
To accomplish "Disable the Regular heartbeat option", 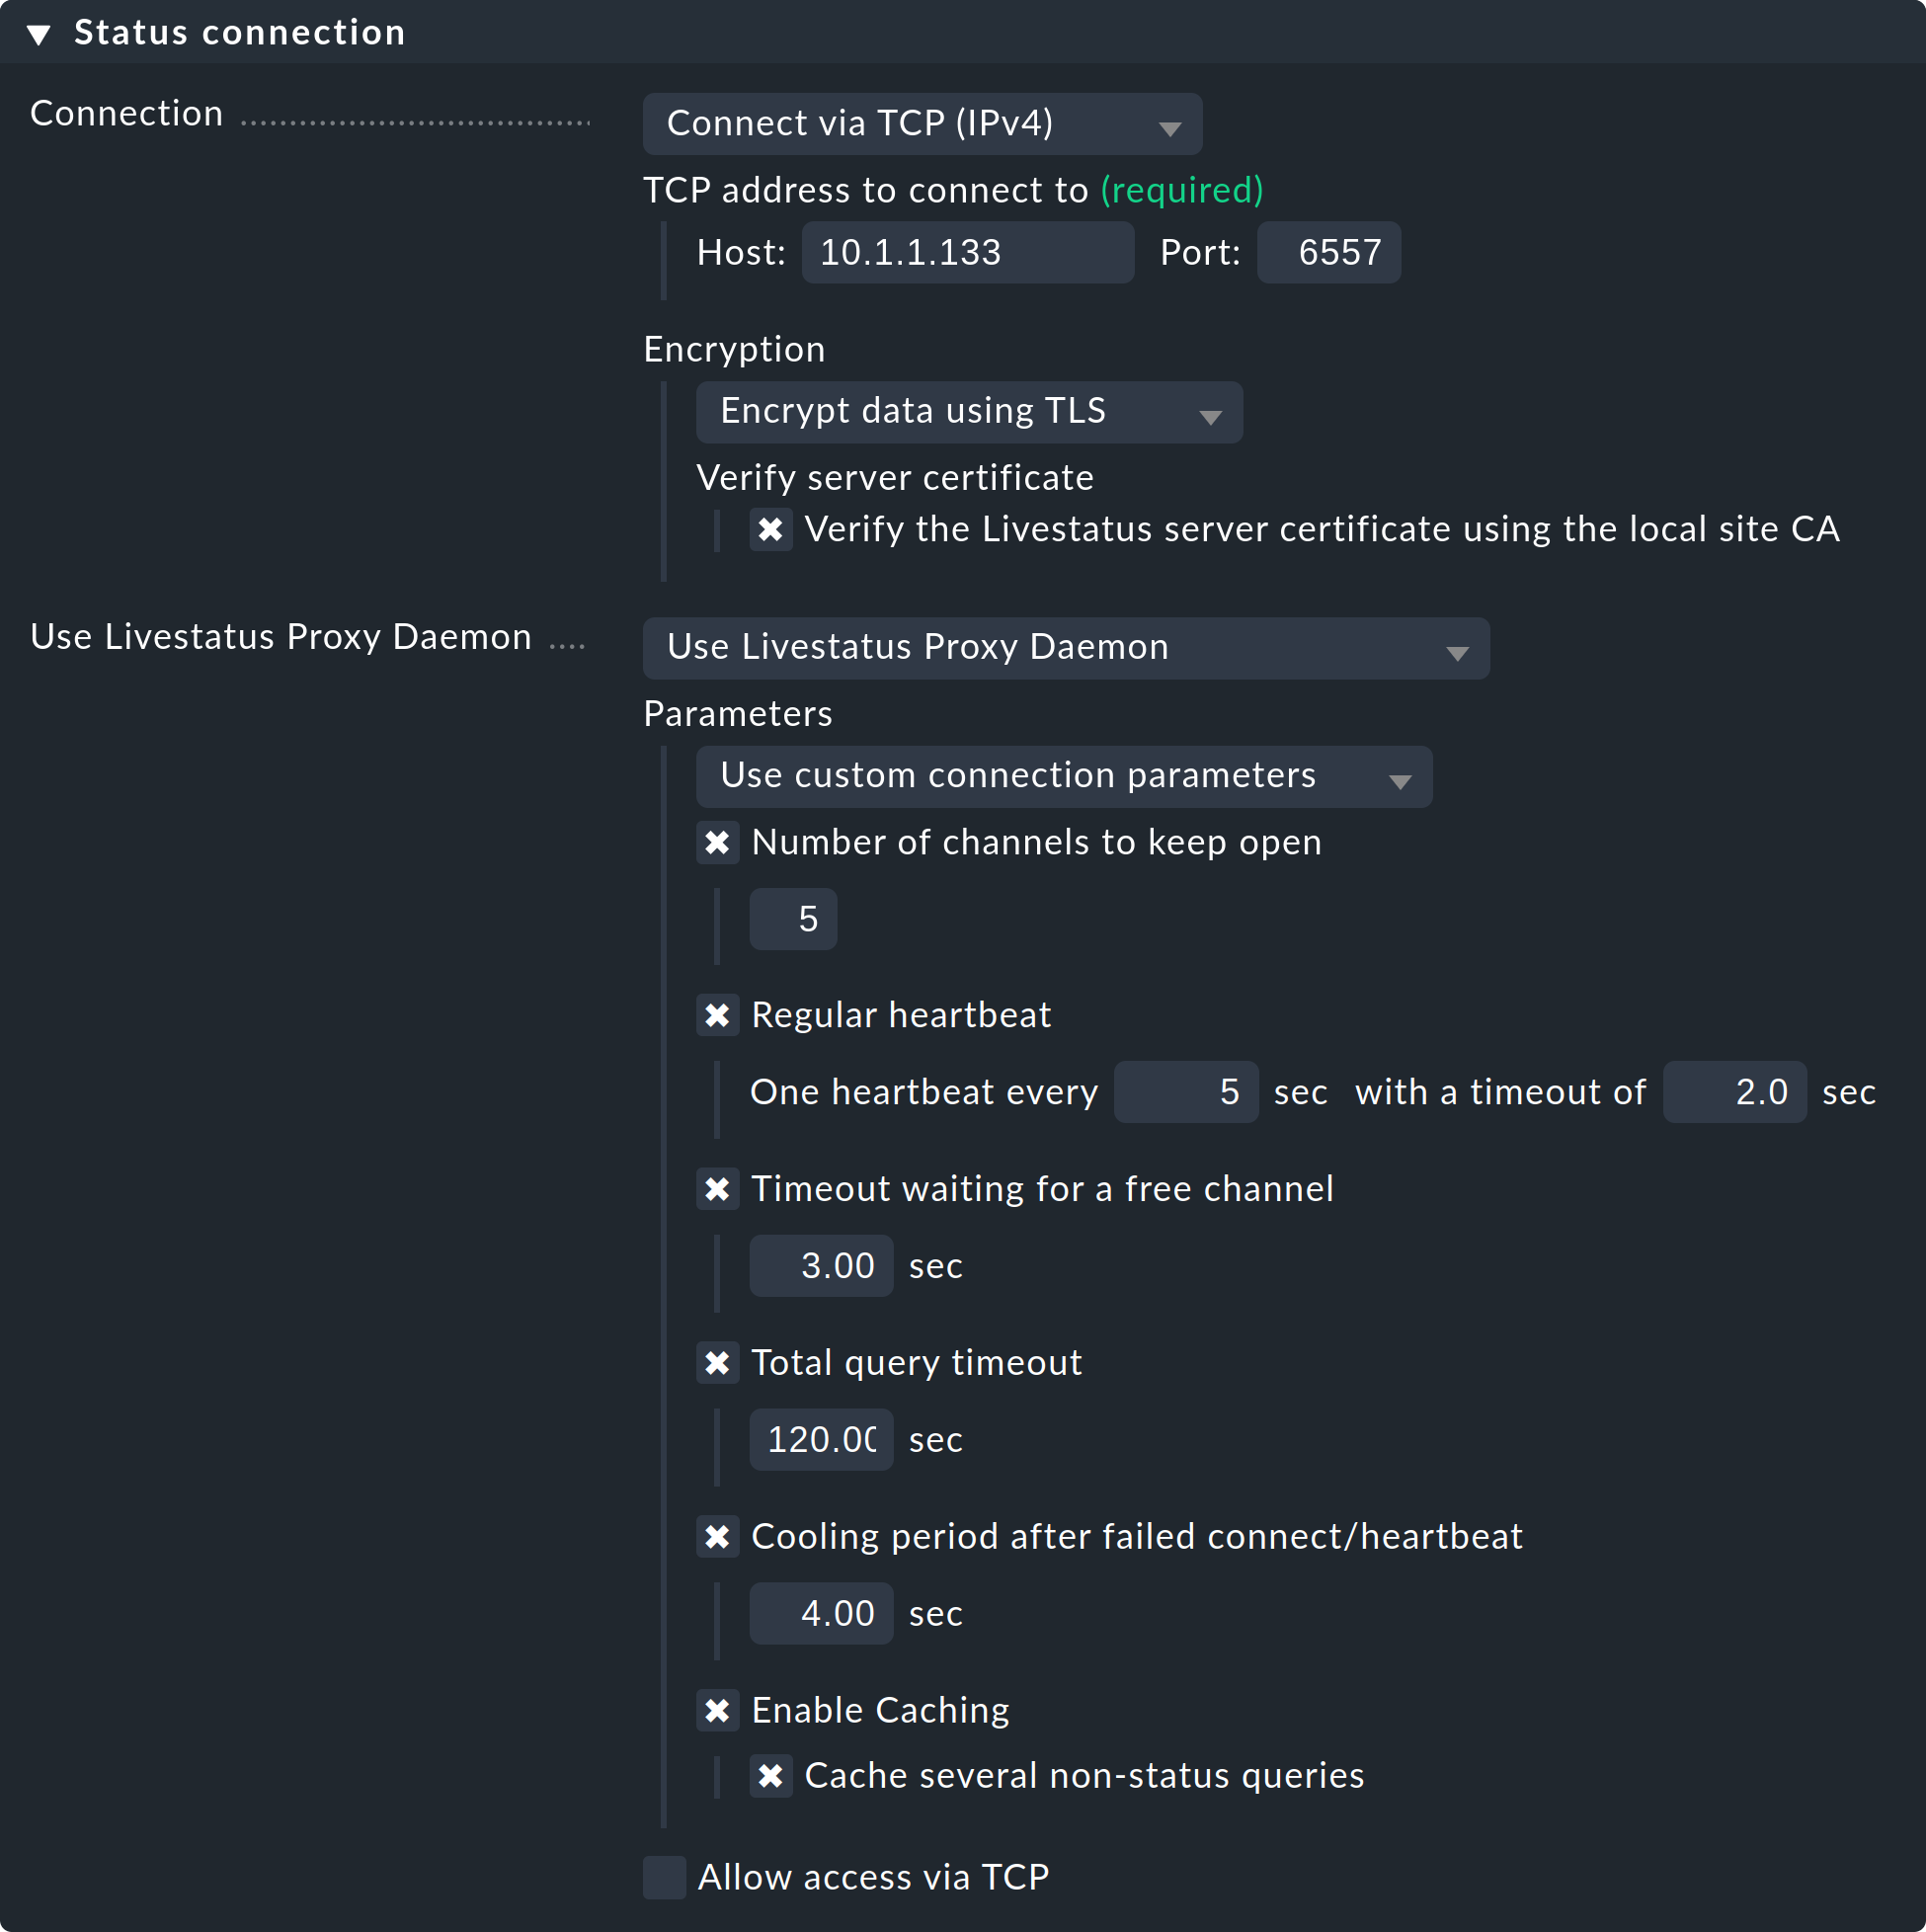I will (718, 1015).
